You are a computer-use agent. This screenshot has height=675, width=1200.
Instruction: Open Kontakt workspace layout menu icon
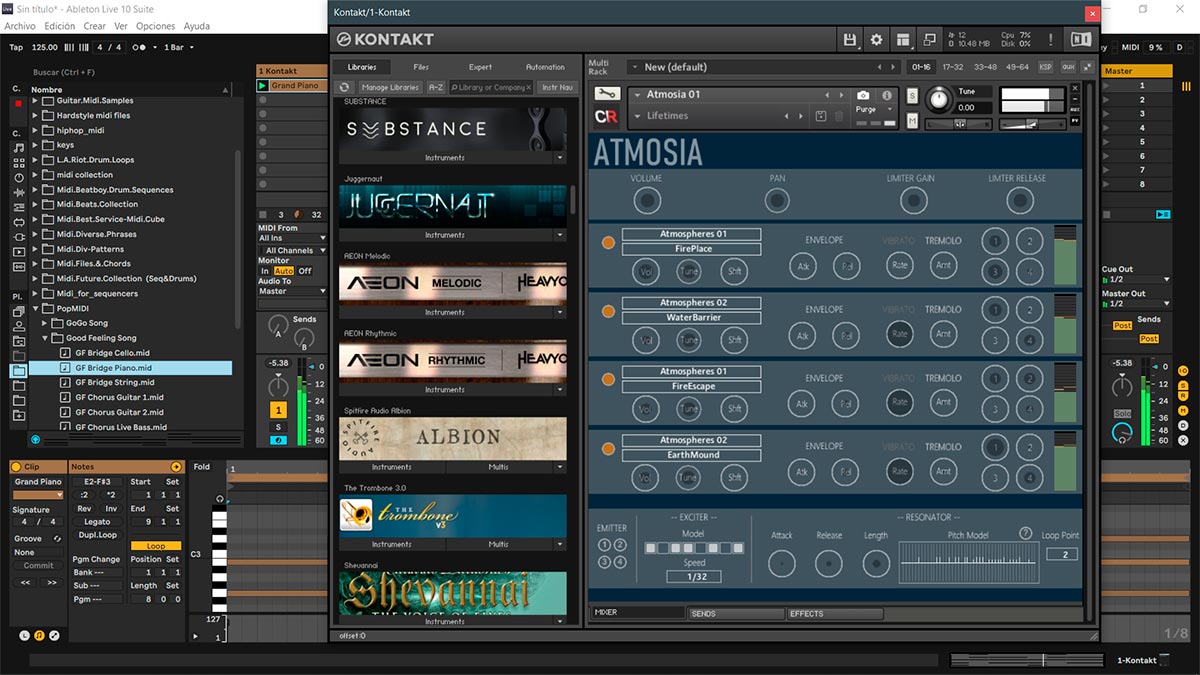[x=903, y=40]
